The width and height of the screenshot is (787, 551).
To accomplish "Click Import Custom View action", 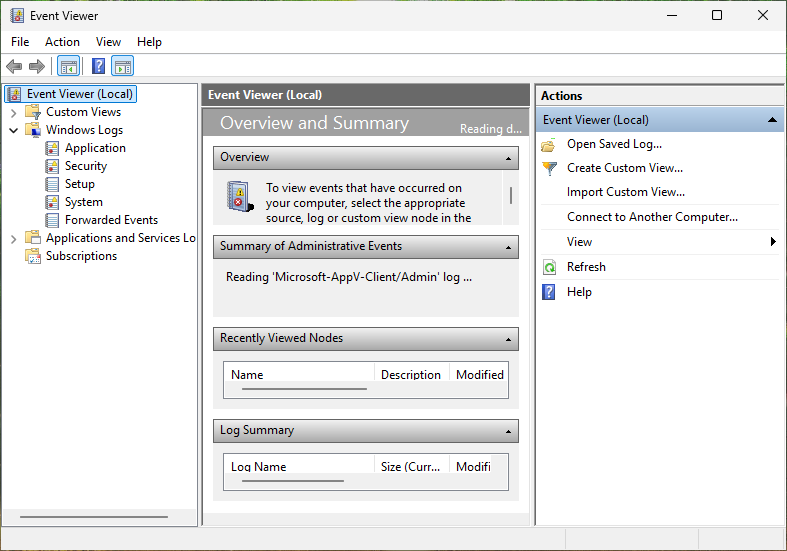I will click(x=625, y=192).
